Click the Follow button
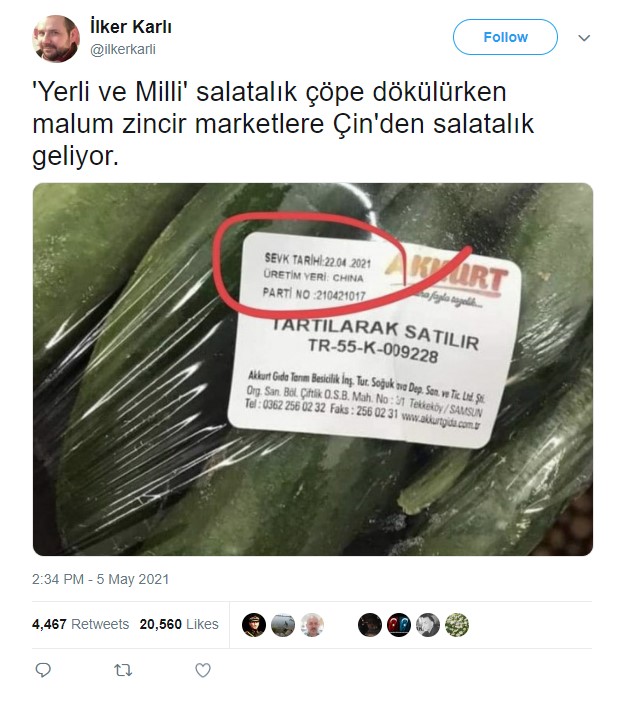631x703 pixels. tap(505, 37)
